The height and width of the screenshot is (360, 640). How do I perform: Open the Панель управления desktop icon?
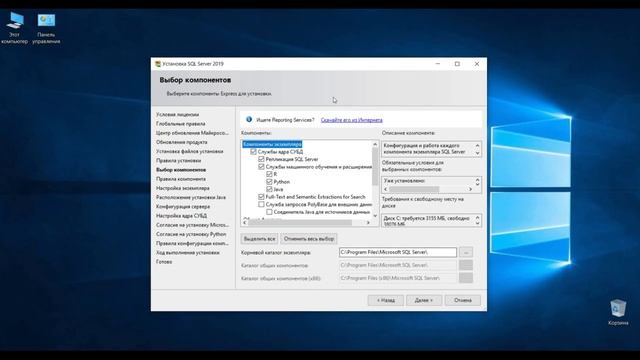46,28
